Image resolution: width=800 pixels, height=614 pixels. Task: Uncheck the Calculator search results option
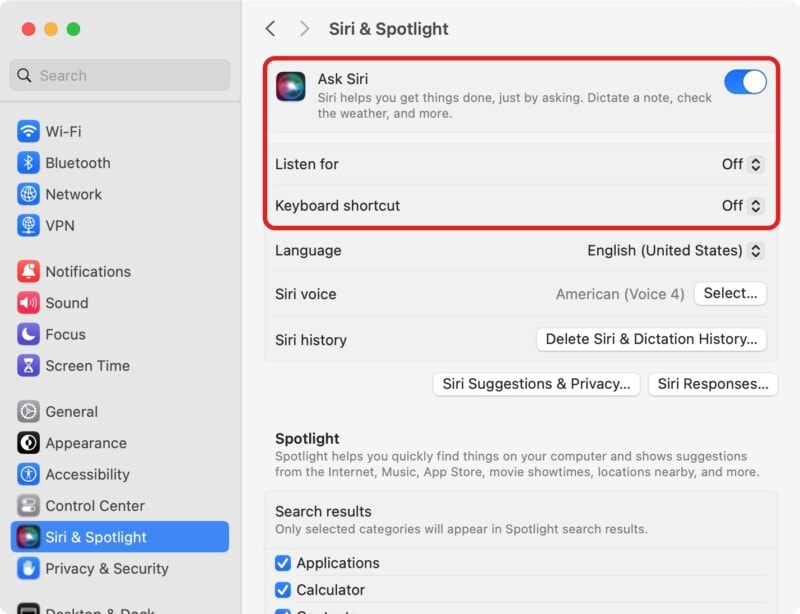pos(283,589)
